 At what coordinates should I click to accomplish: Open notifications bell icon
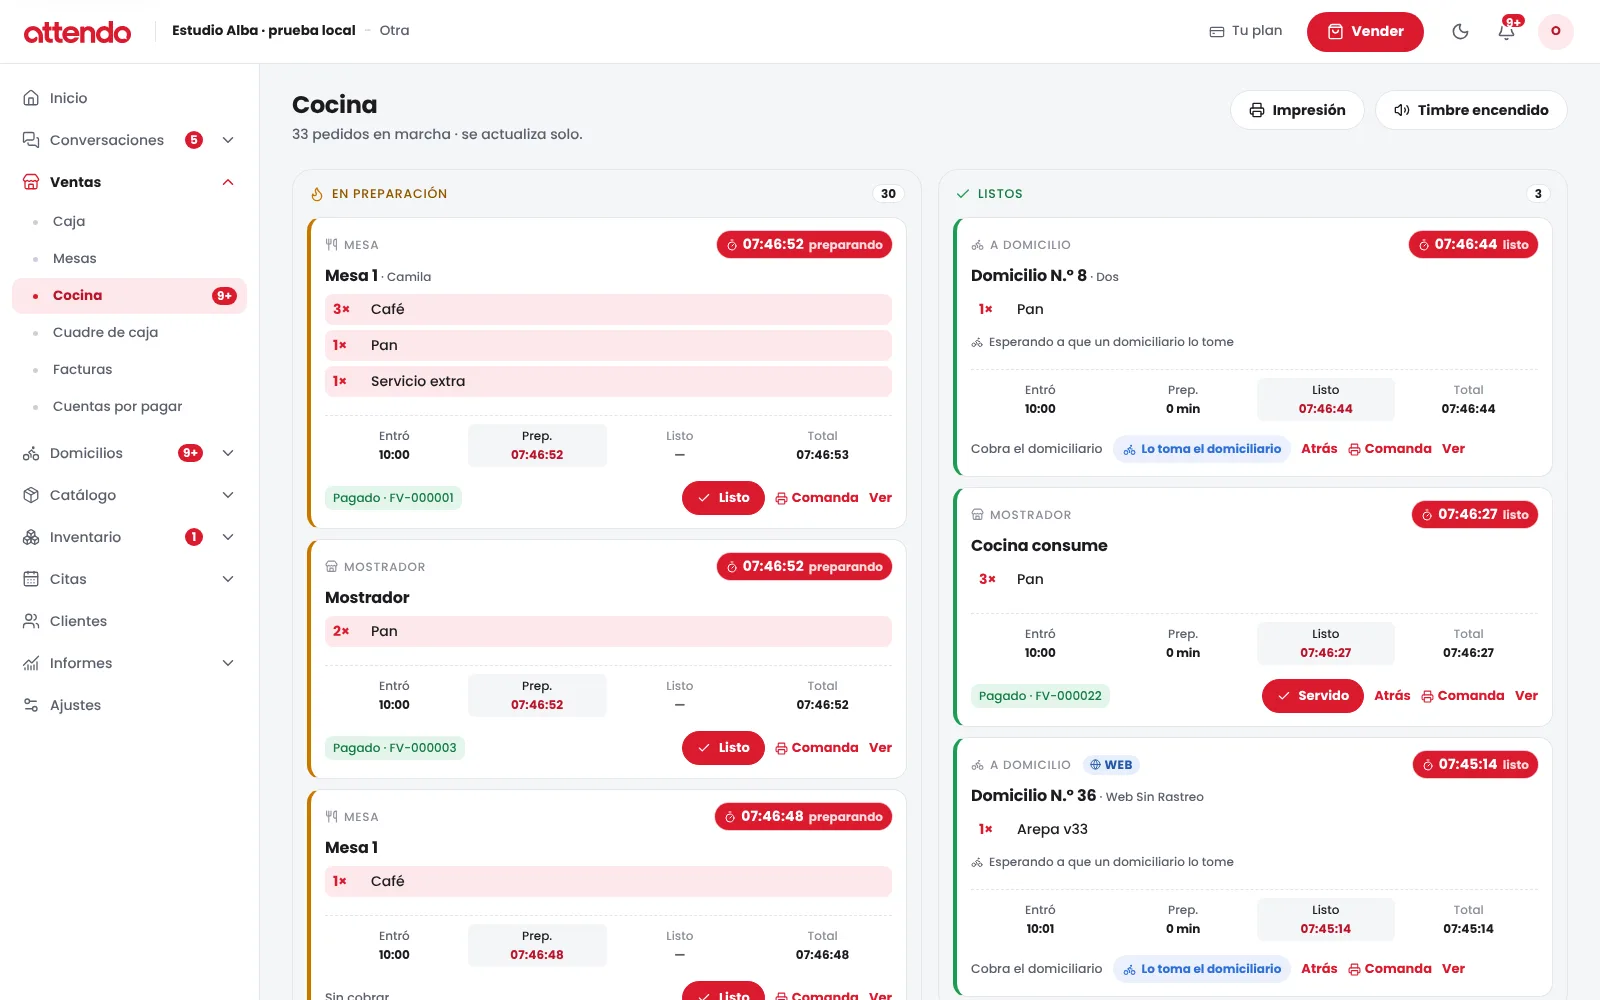(x=1506, y=31)
